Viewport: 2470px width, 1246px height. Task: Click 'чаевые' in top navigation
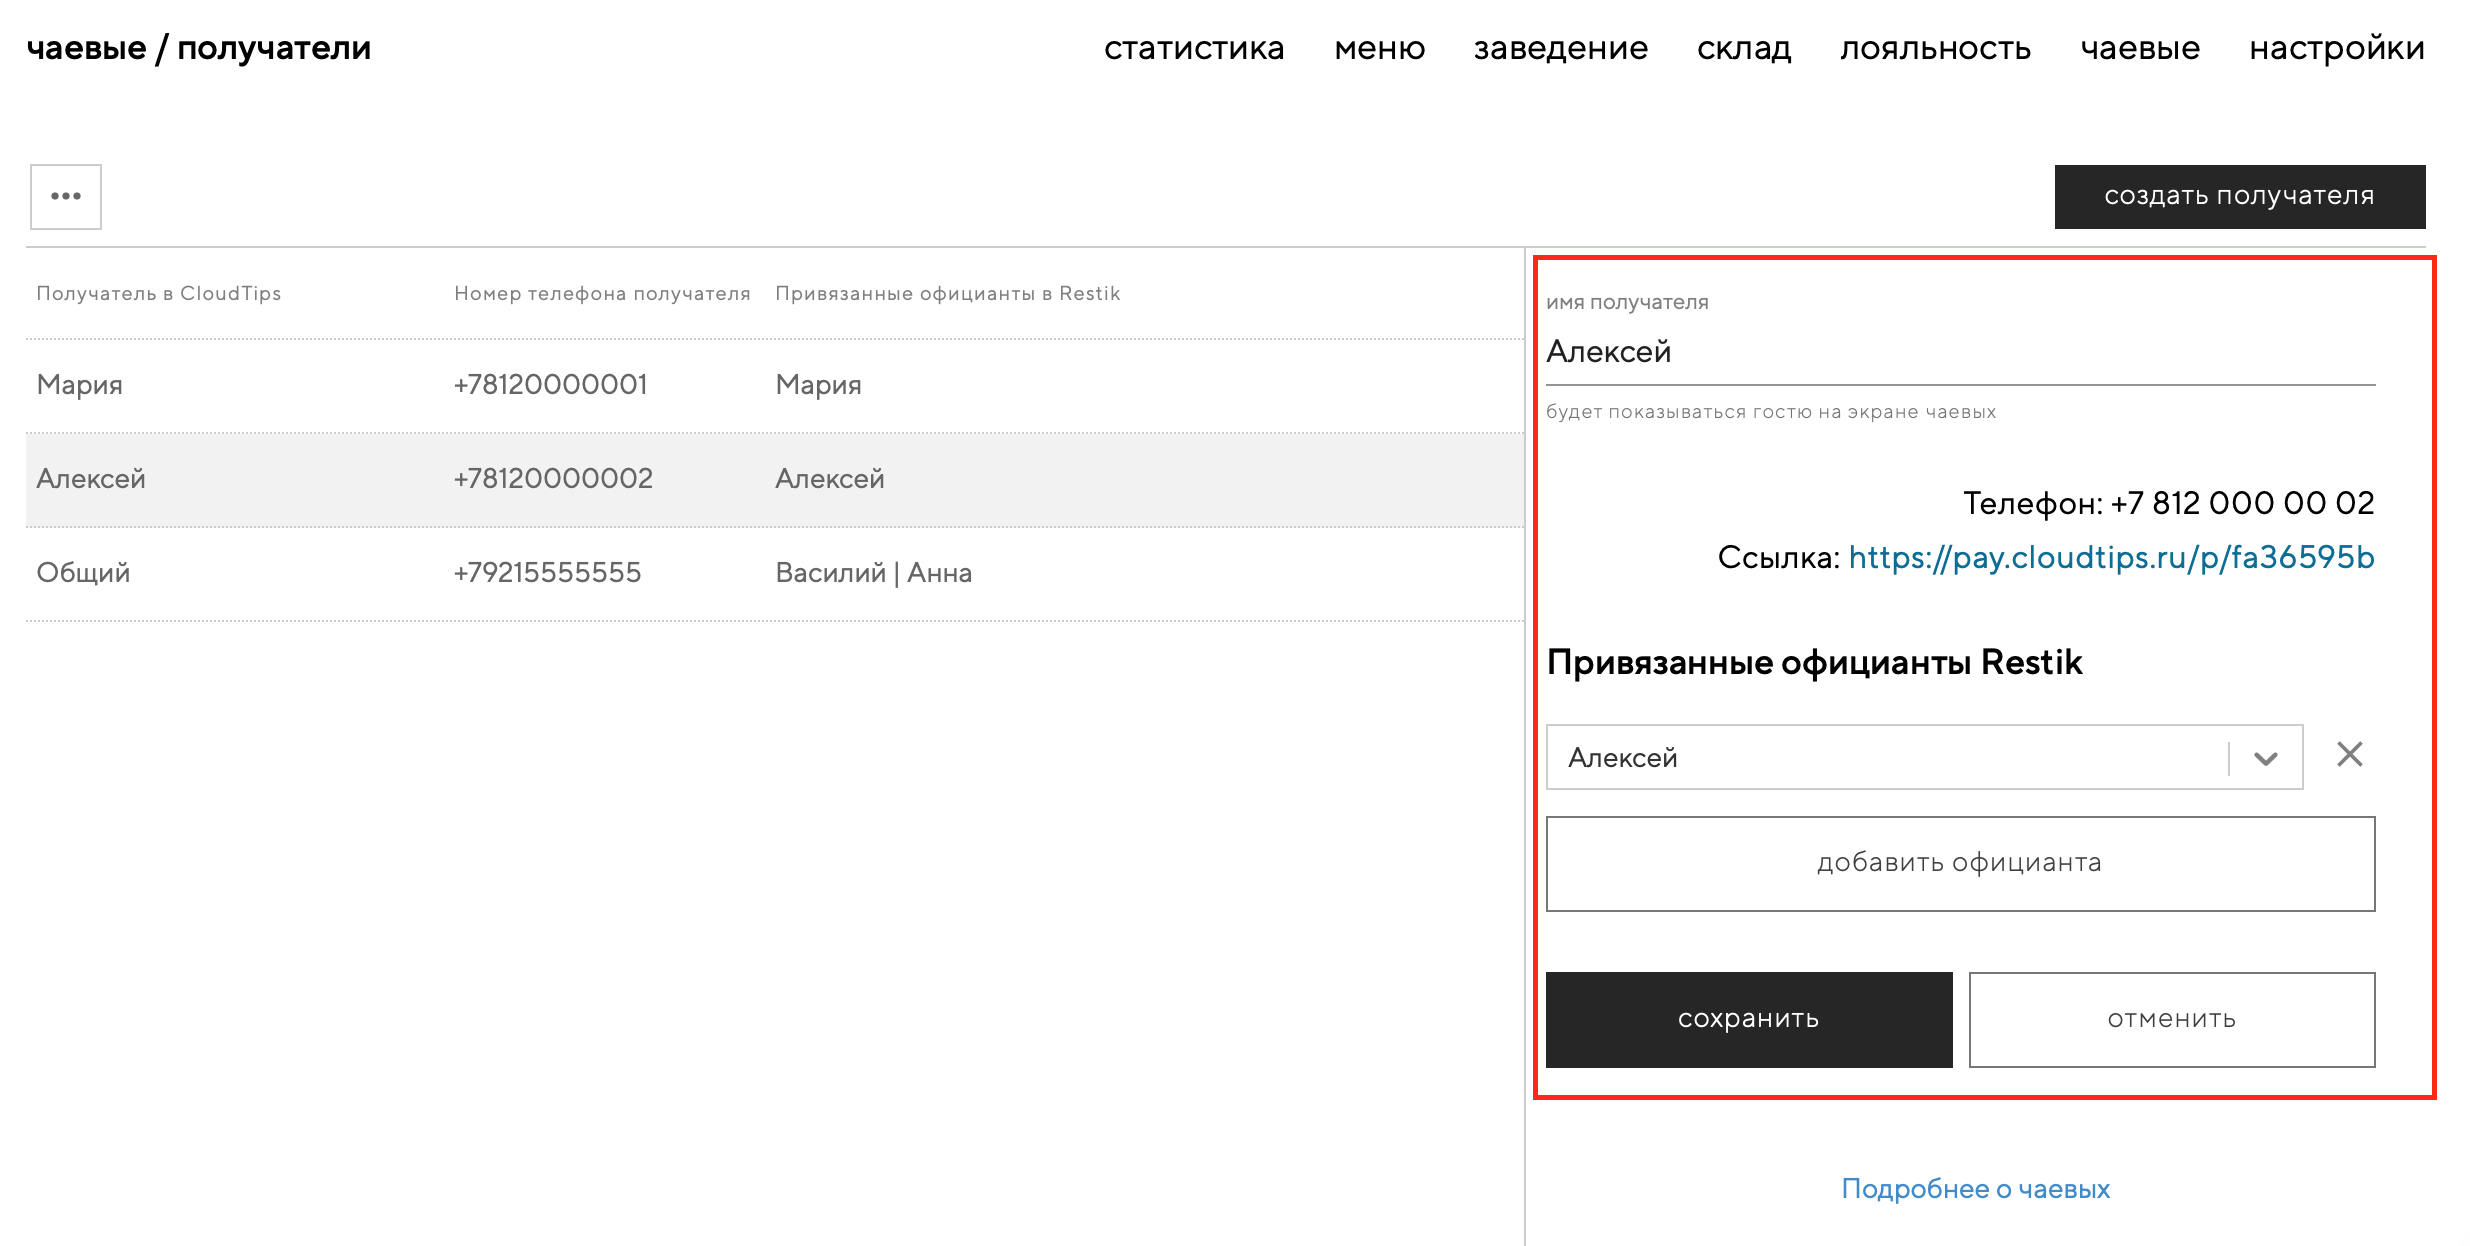tap(2139, 48)
